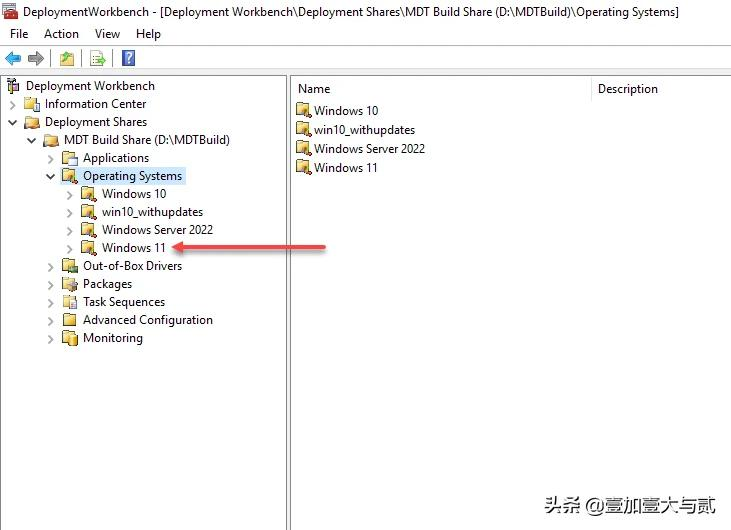Expand the Windows 11 tree folder
The width and height of the screenshot is (731, 530).
click(69, 249)
